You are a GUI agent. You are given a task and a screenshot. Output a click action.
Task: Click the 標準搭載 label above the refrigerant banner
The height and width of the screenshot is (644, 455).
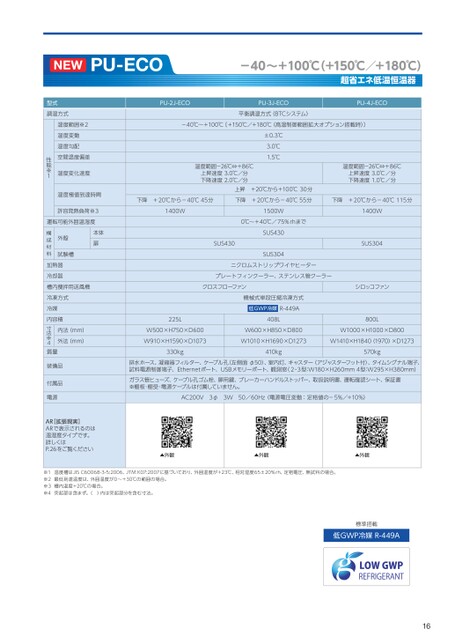point(366,524)
